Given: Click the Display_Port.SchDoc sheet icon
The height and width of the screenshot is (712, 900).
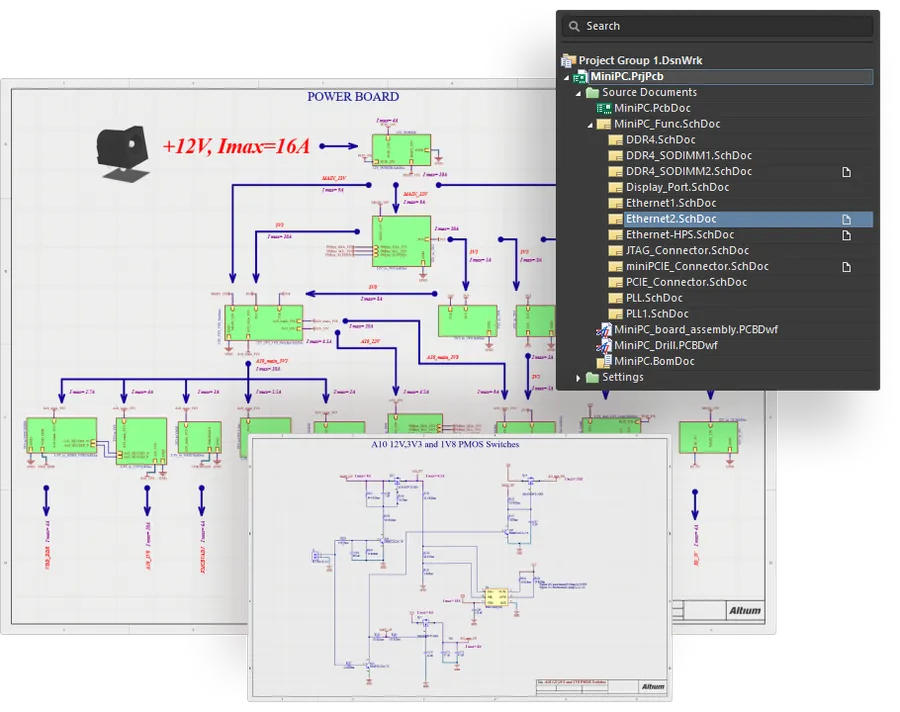Looking at the screenshot, I should 615,187.
